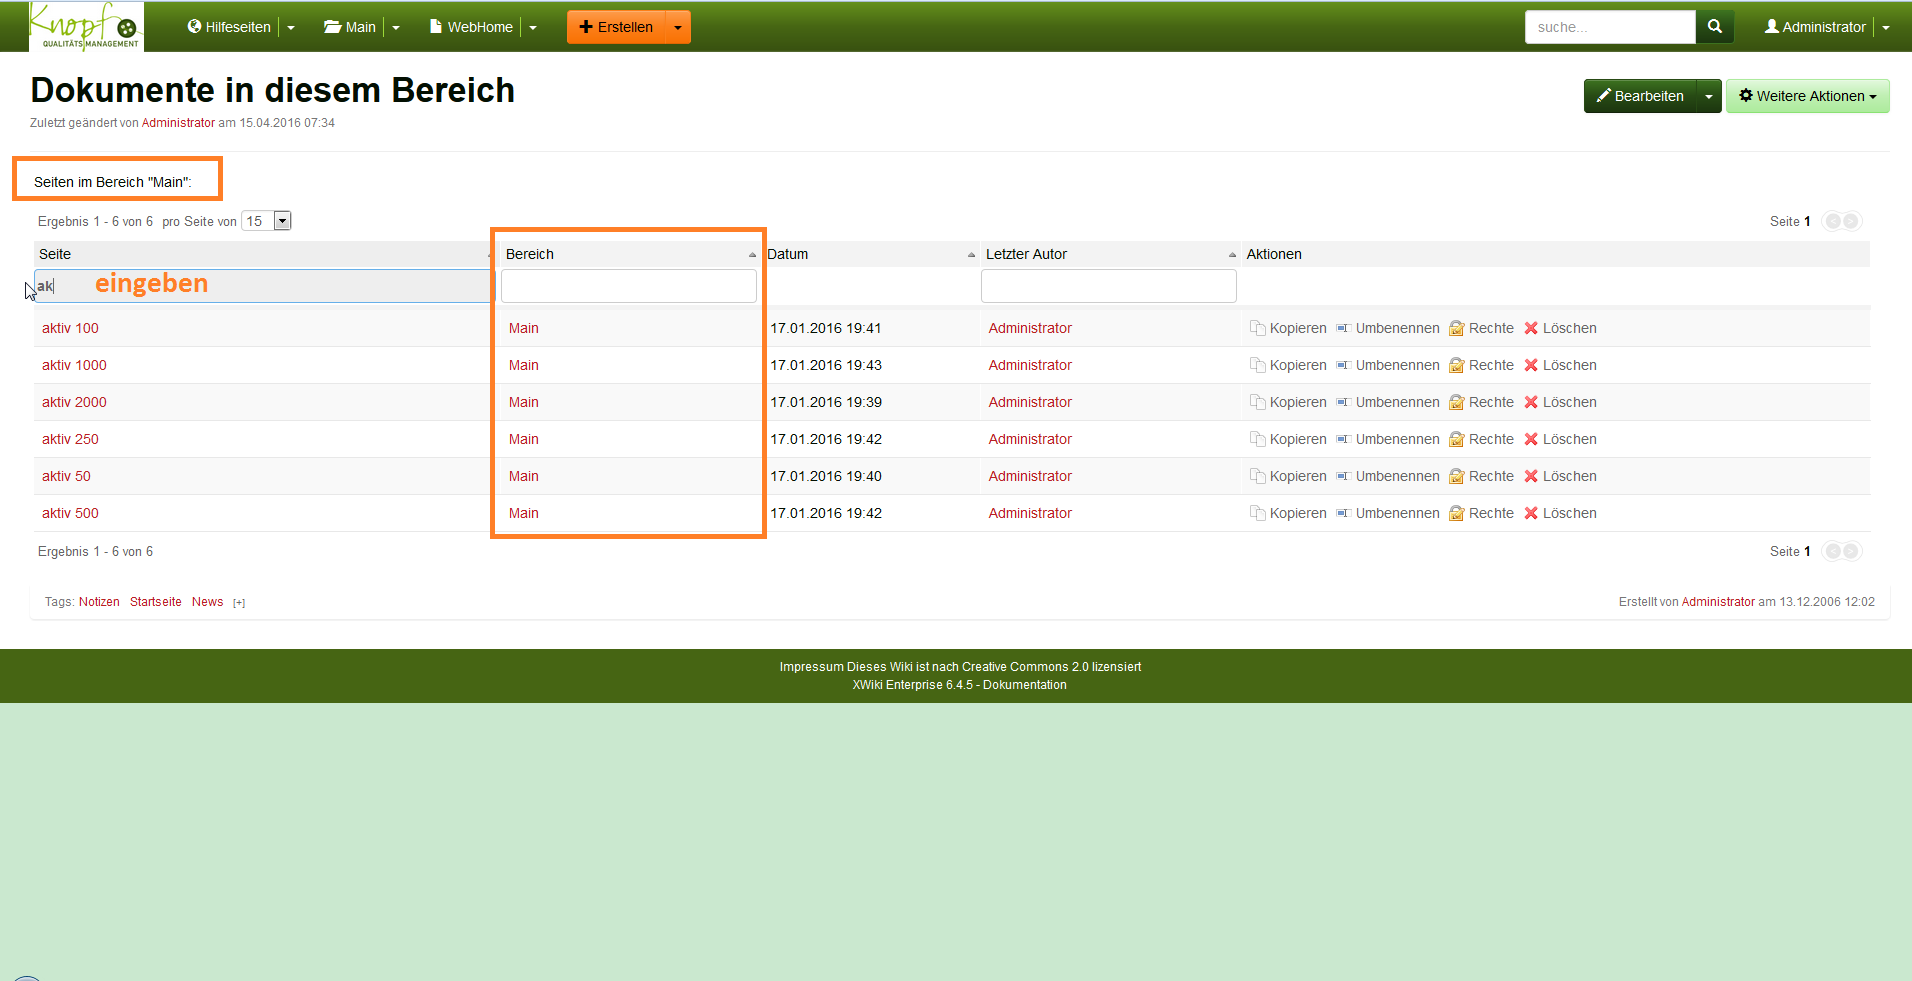
Task: Expand the arrow next to Erstellen
Action: point(678,27)
